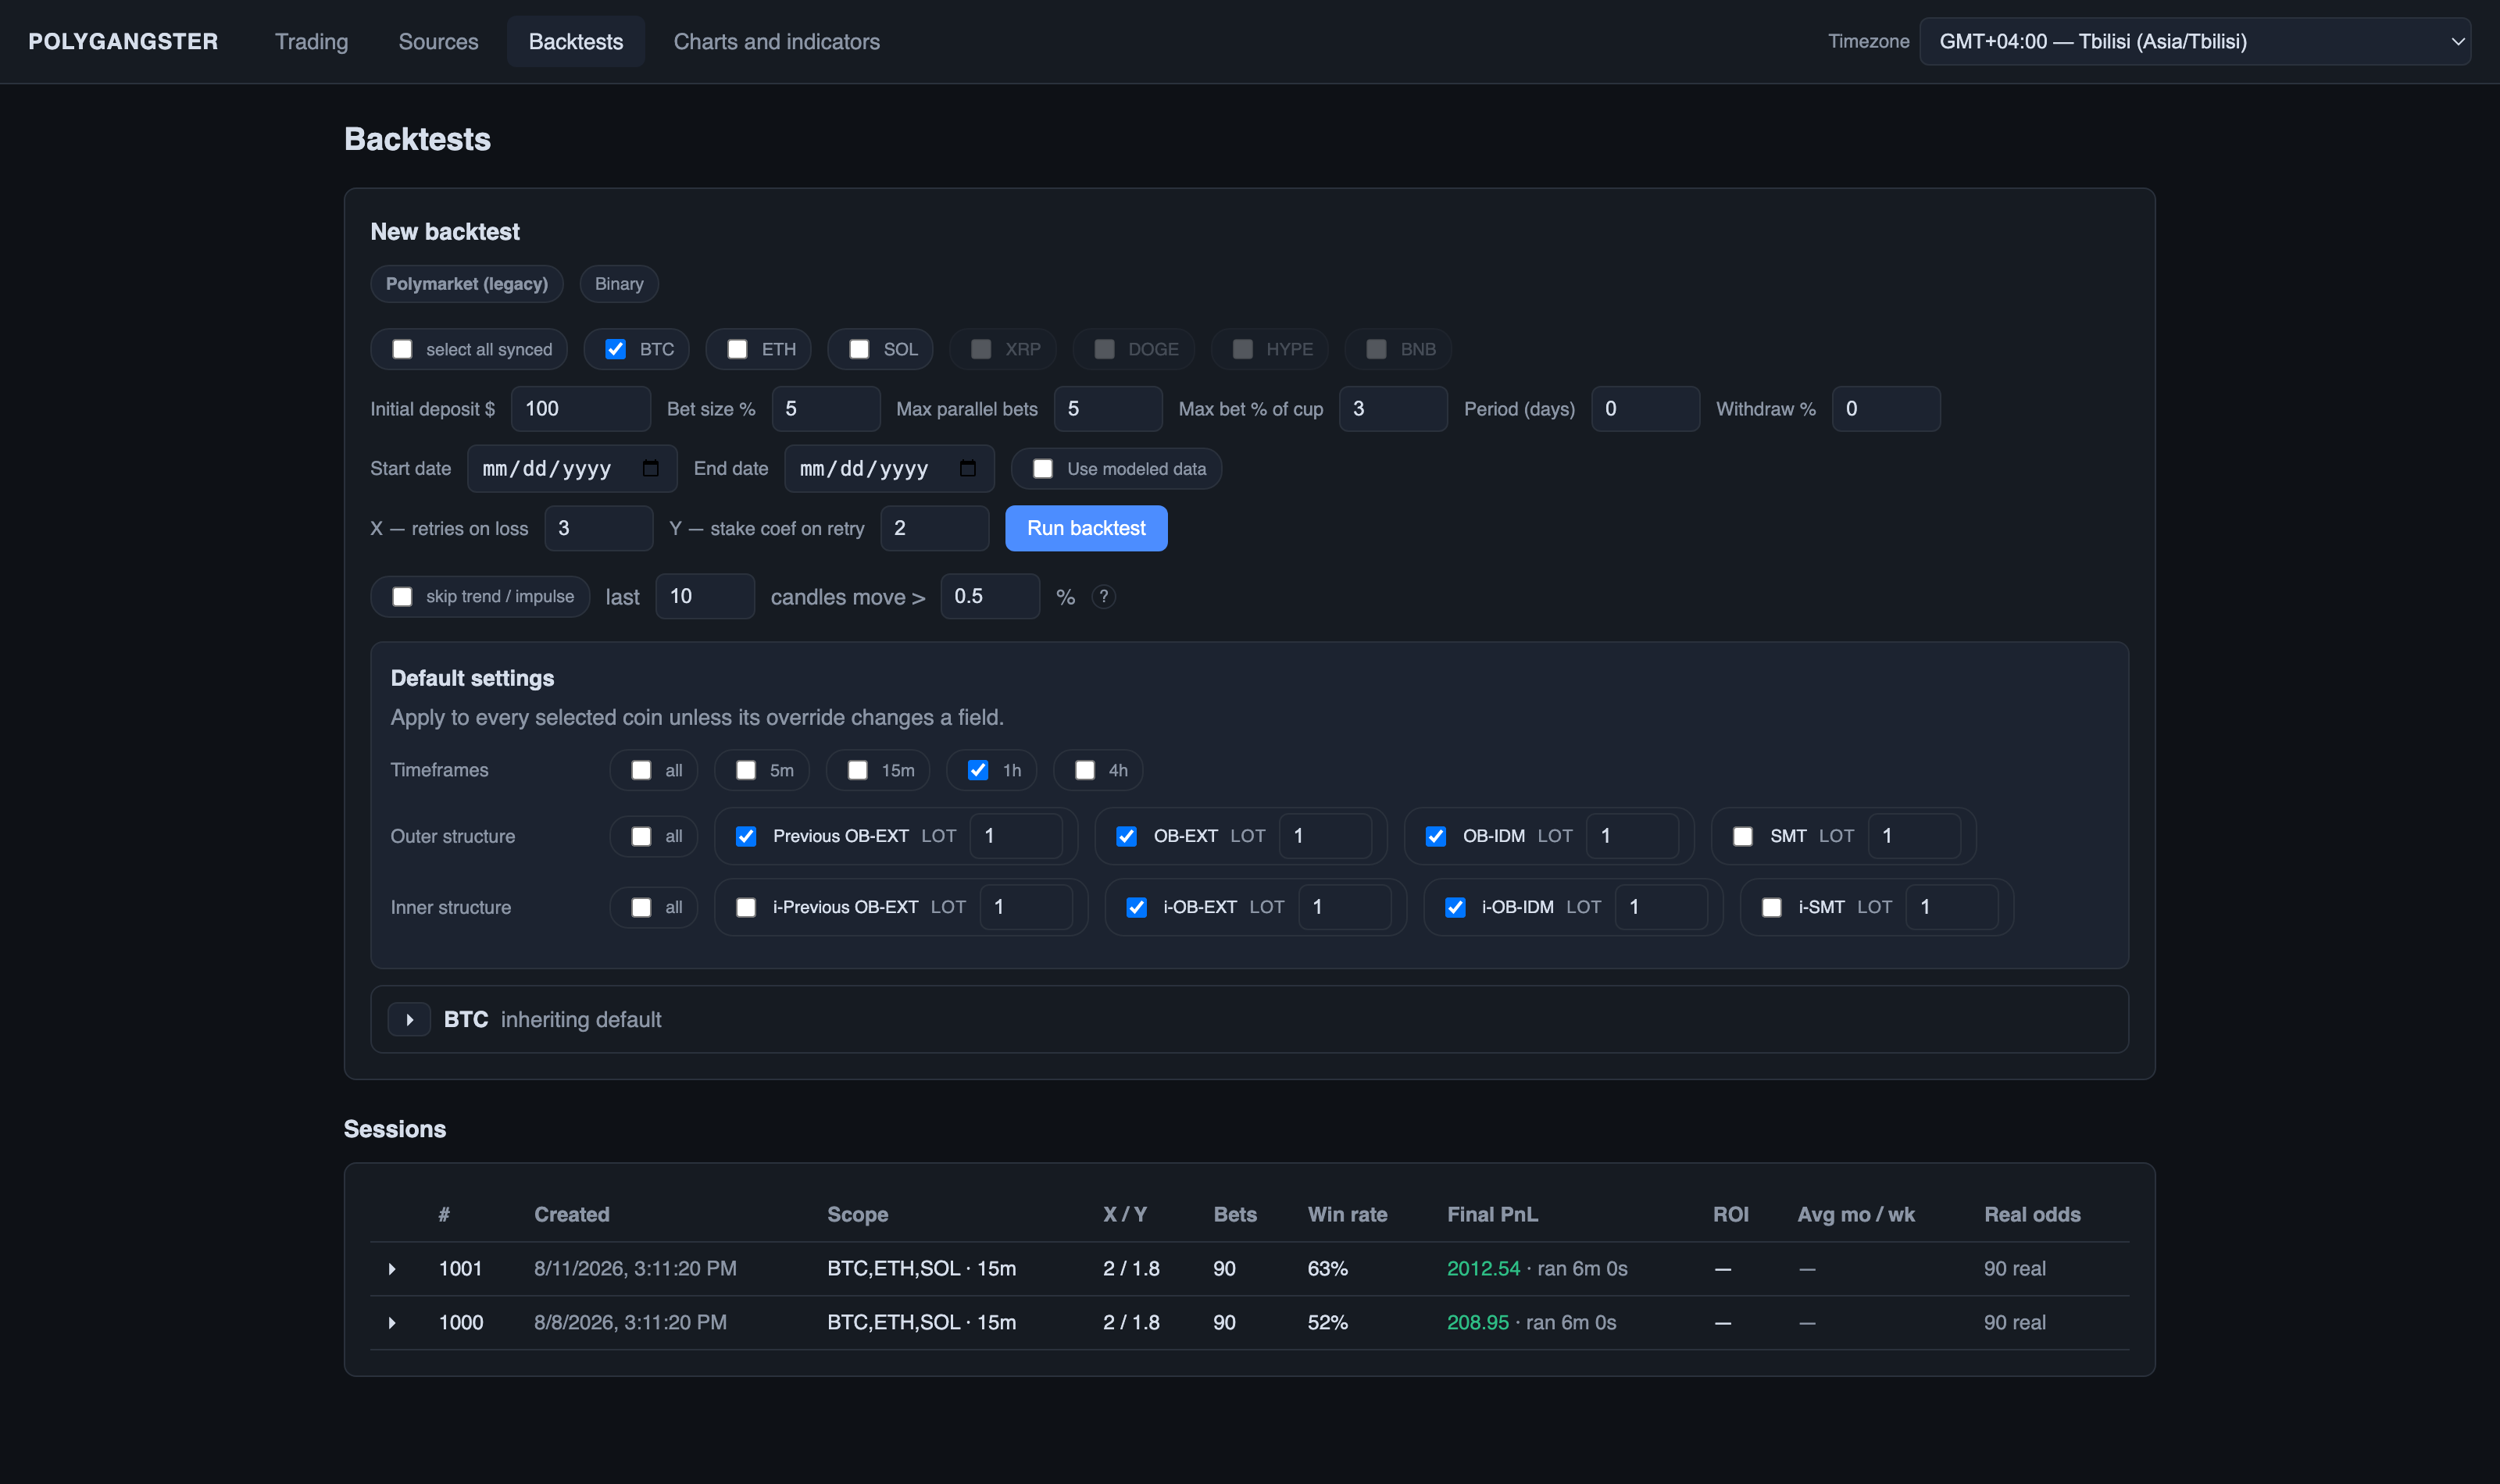Click the Run backtest button
This screenshot has height=1484, width=2500.
pos(1086,528)
